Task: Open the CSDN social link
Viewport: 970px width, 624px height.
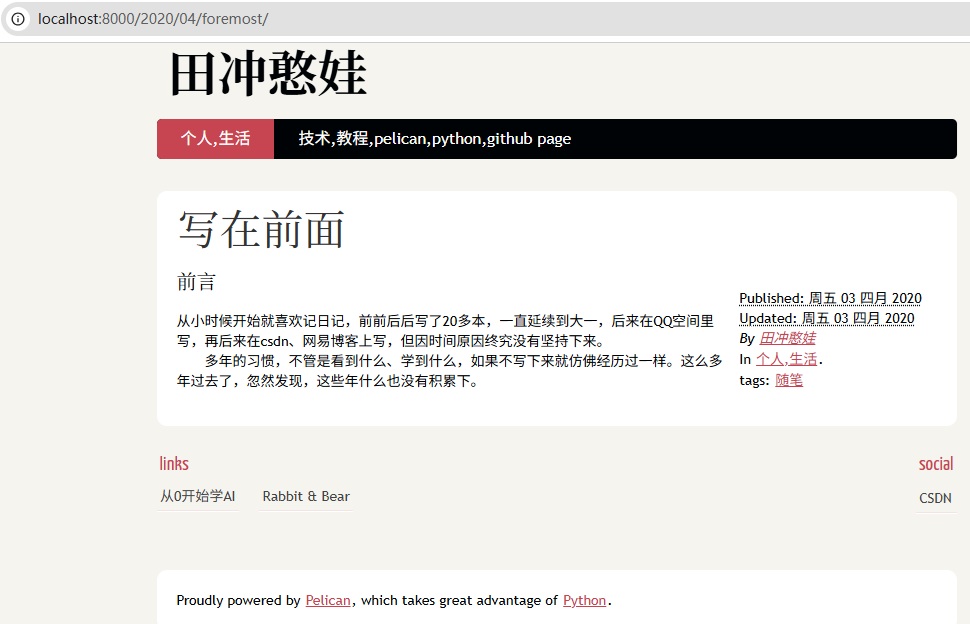Action: point(935,497)
